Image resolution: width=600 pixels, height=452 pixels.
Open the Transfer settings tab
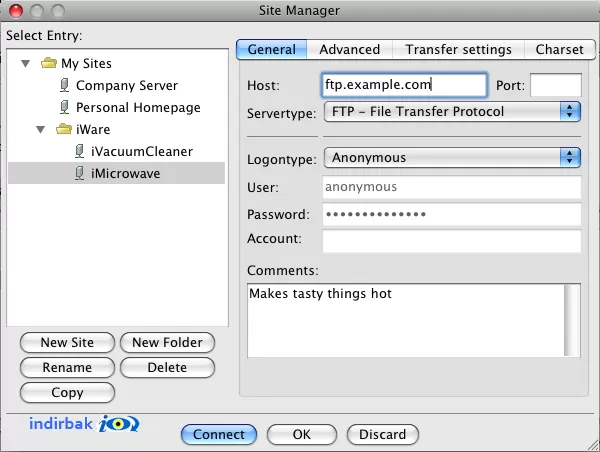pyautogui.click(x=458, y=49)
